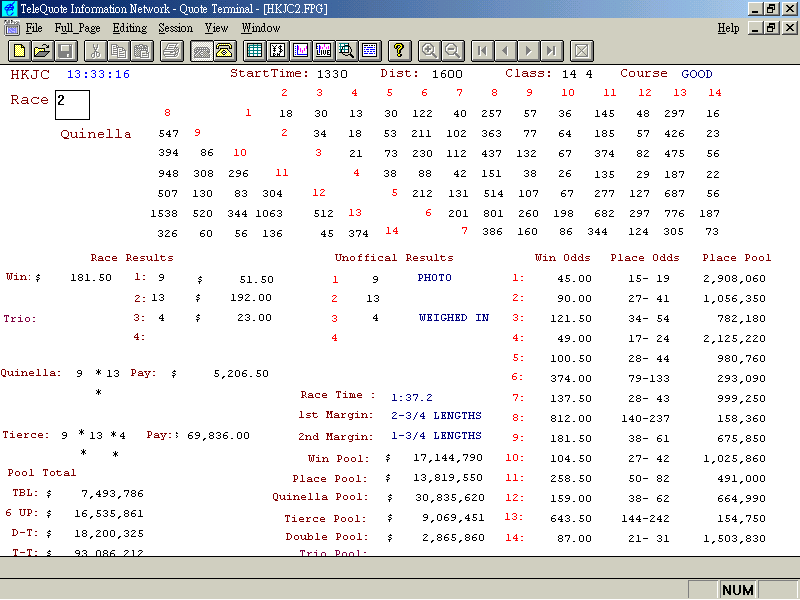This screenshot has width=800, height=600.
Task: Click the document icon beside File menu
Action: click(x=11, y=28)
